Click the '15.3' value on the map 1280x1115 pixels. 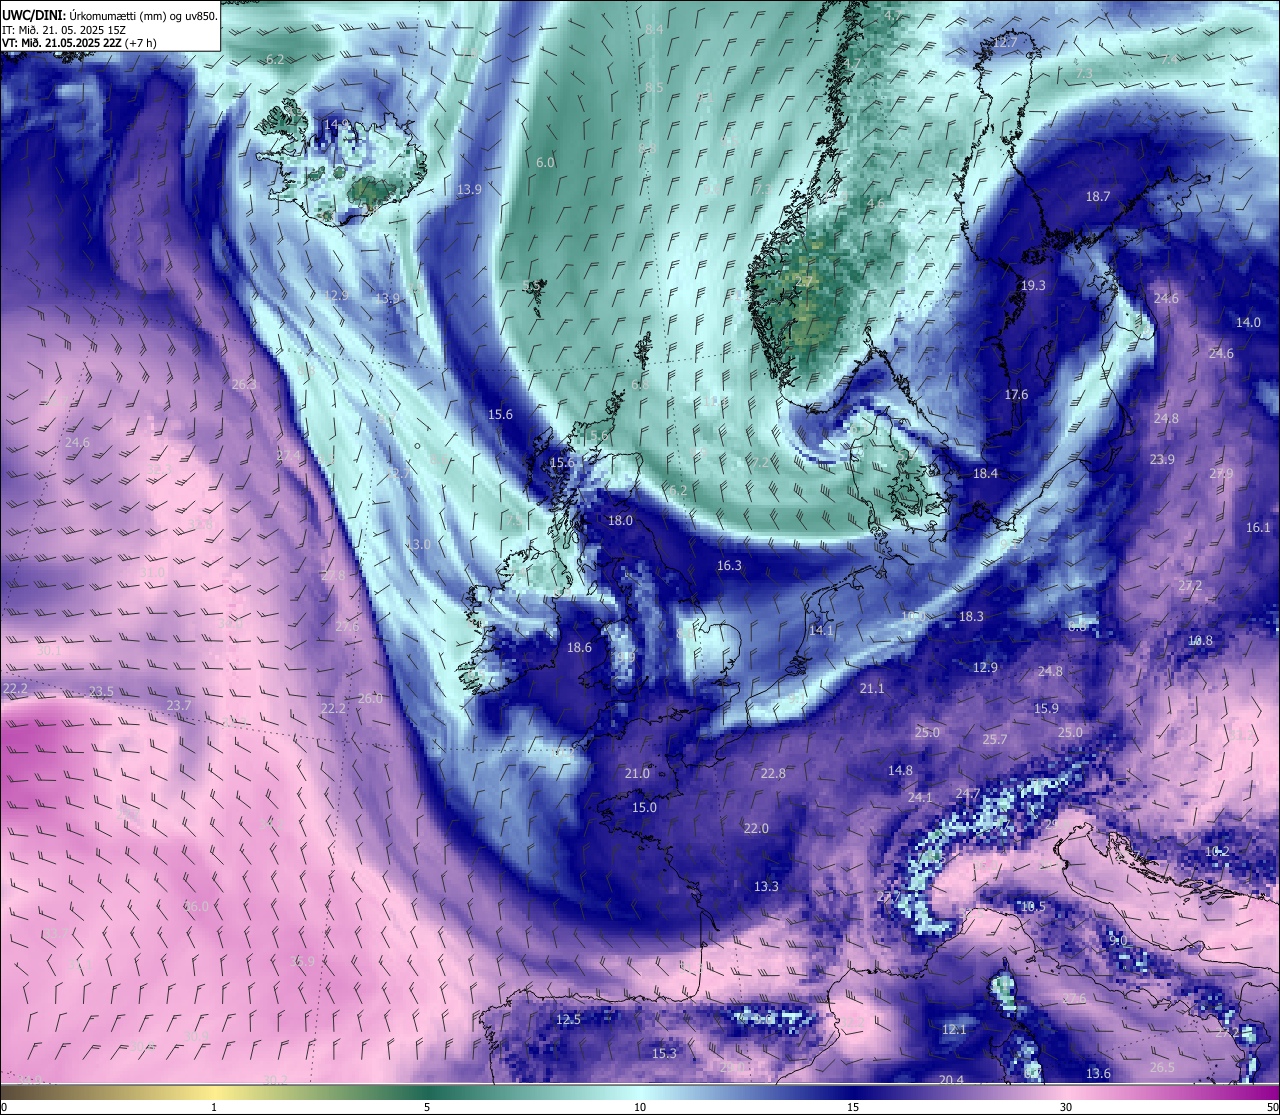[x=664, y=1053]
